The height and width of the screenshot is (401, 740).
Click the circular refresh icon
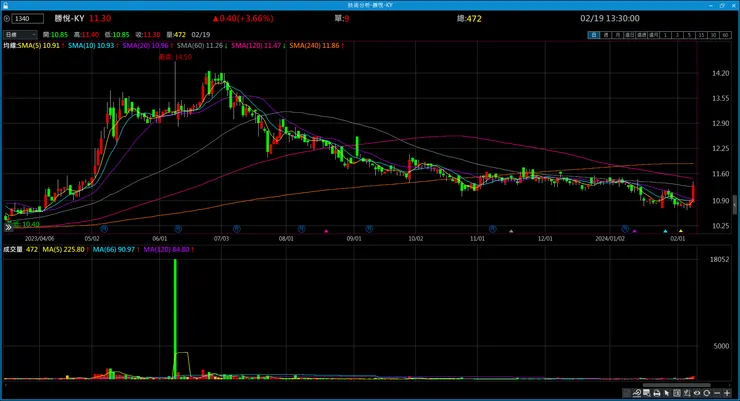(x=706, y=393)
